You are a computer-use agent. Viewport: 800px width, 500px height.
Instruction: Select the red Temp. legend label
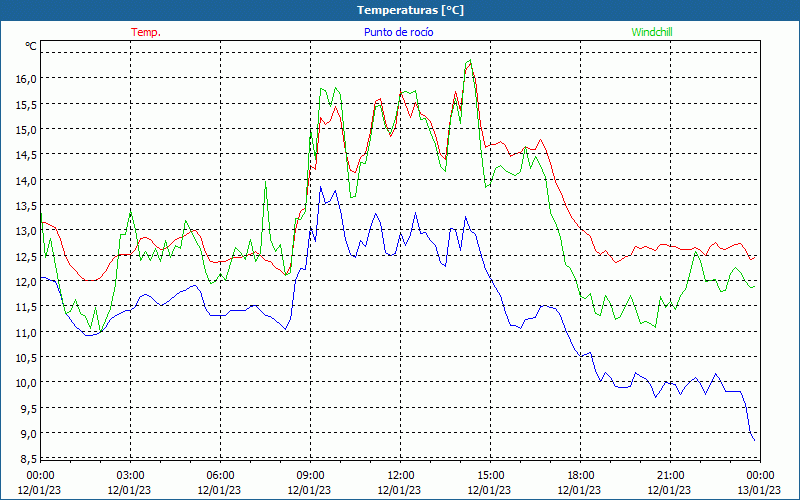click(x=146, y=32)
